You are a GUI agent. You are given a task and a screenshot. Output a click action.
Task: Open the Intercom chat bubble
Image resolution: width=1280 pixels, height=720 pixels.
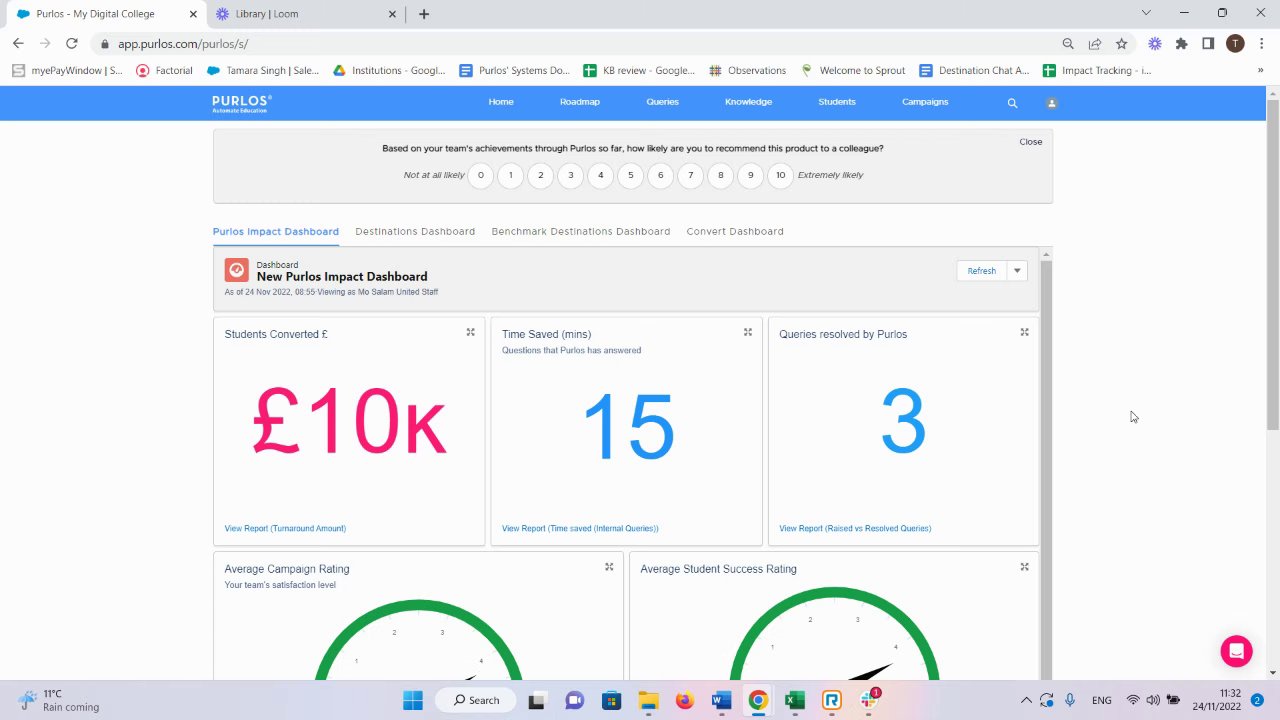pos(1237,651)
